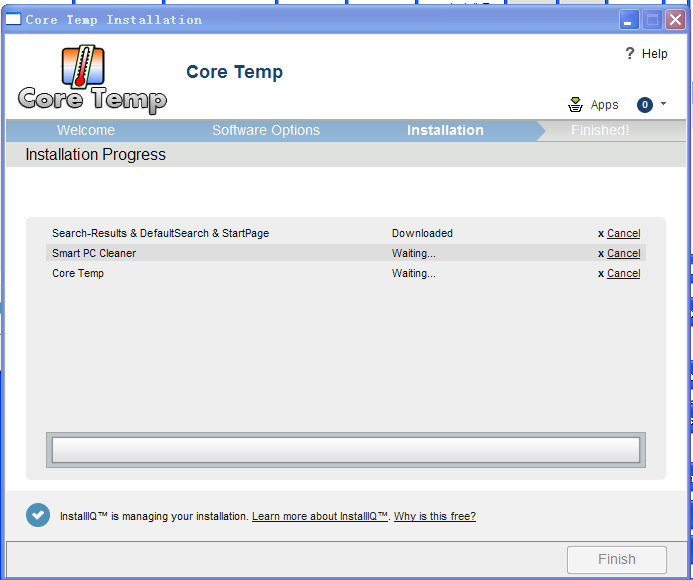Select the Finished! step tab
Viewport: 693px width, 580px height.
[x=600, y=130]
